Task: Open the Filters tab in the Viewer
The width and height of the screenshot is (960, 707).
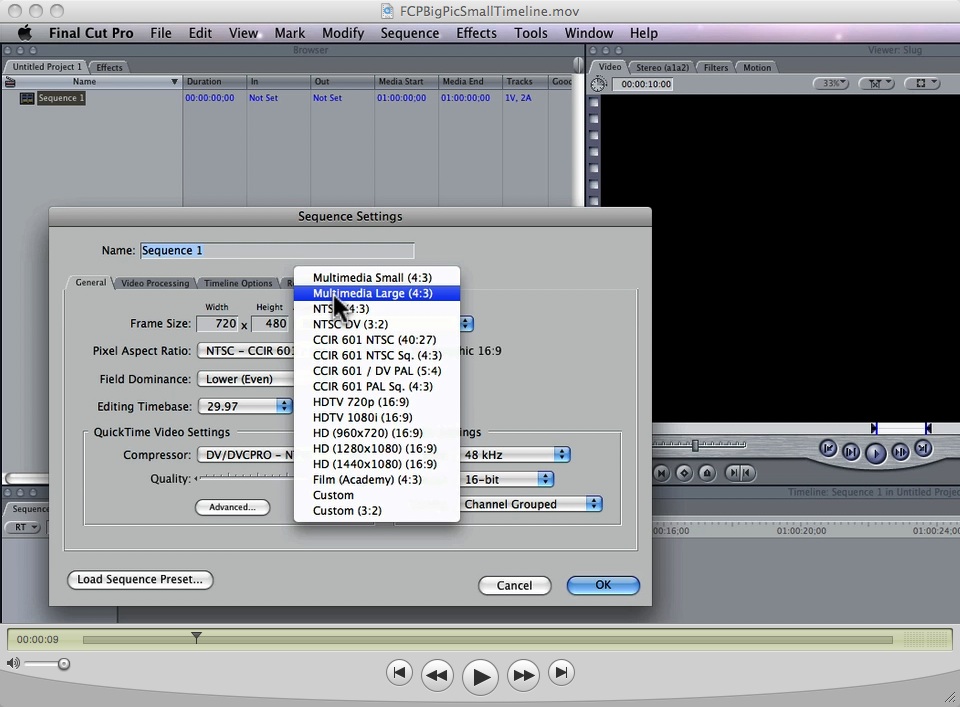Action: click(716, 67)
